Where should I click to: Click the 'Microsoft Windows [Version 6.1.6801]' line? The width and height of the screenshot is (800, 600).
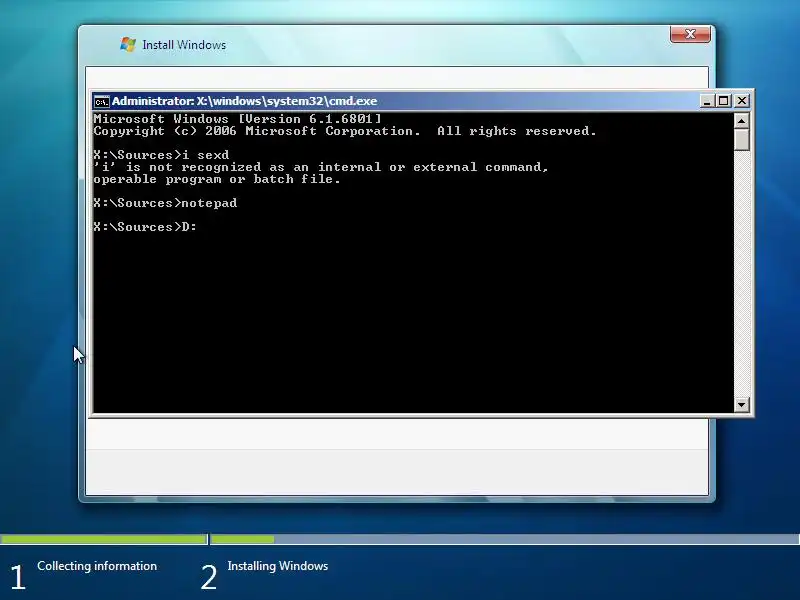click(x=237, y=119)
